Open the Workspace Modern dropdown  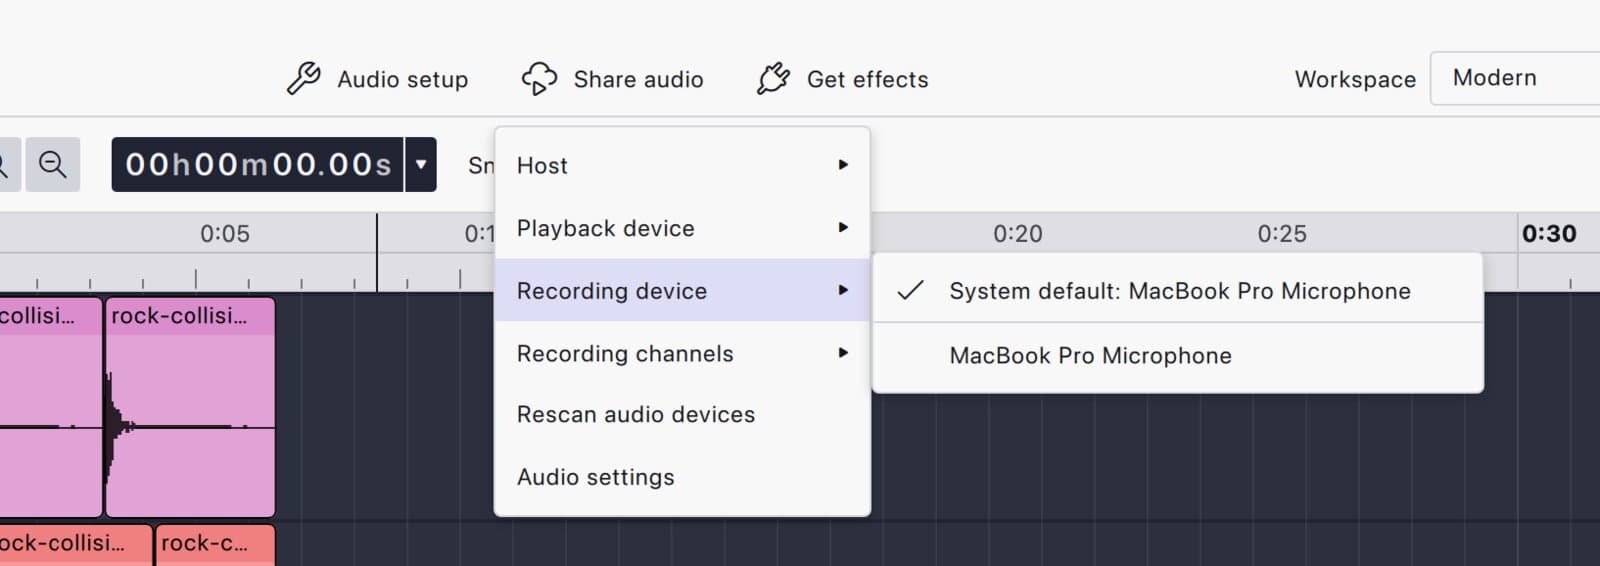(1515, 78)
